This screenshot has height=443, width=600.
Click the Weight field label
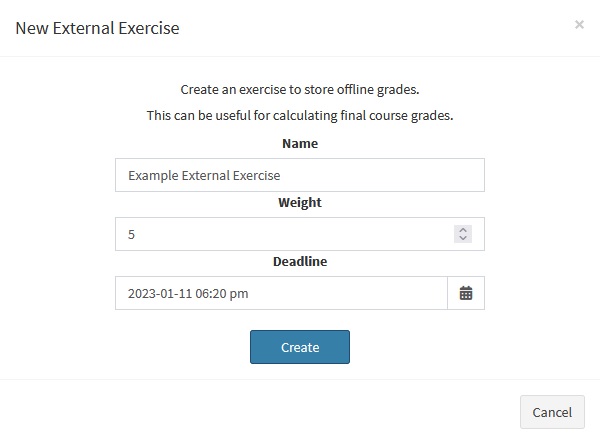point(300,202)
